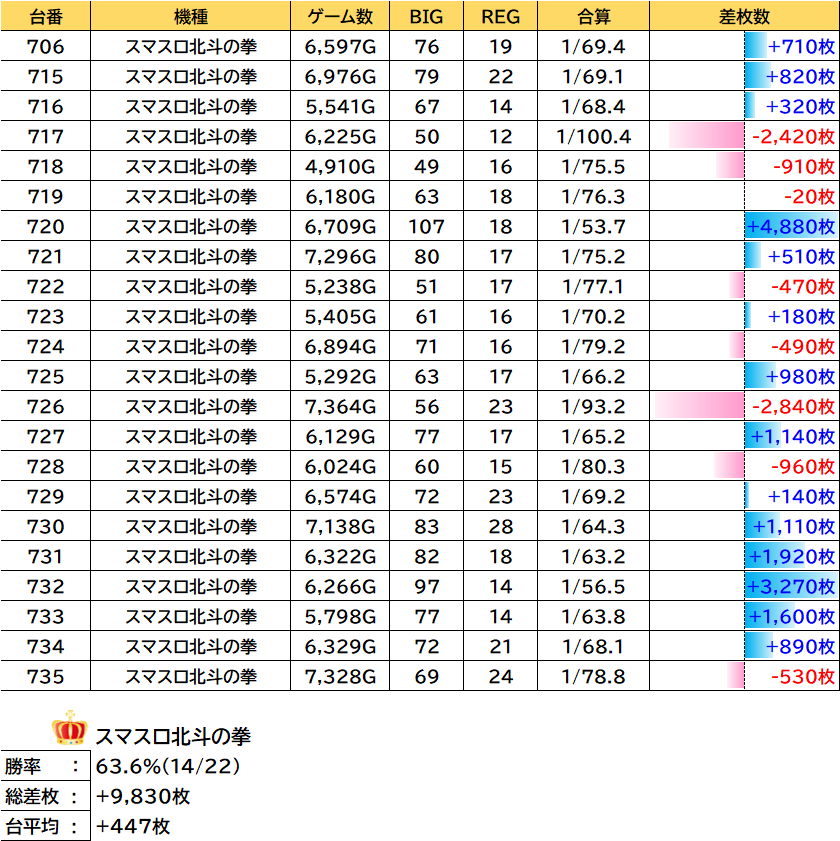The image size is (840, 841).
Task: Click the 1/56.5 combined rate cell
Action: pos(593,586)
